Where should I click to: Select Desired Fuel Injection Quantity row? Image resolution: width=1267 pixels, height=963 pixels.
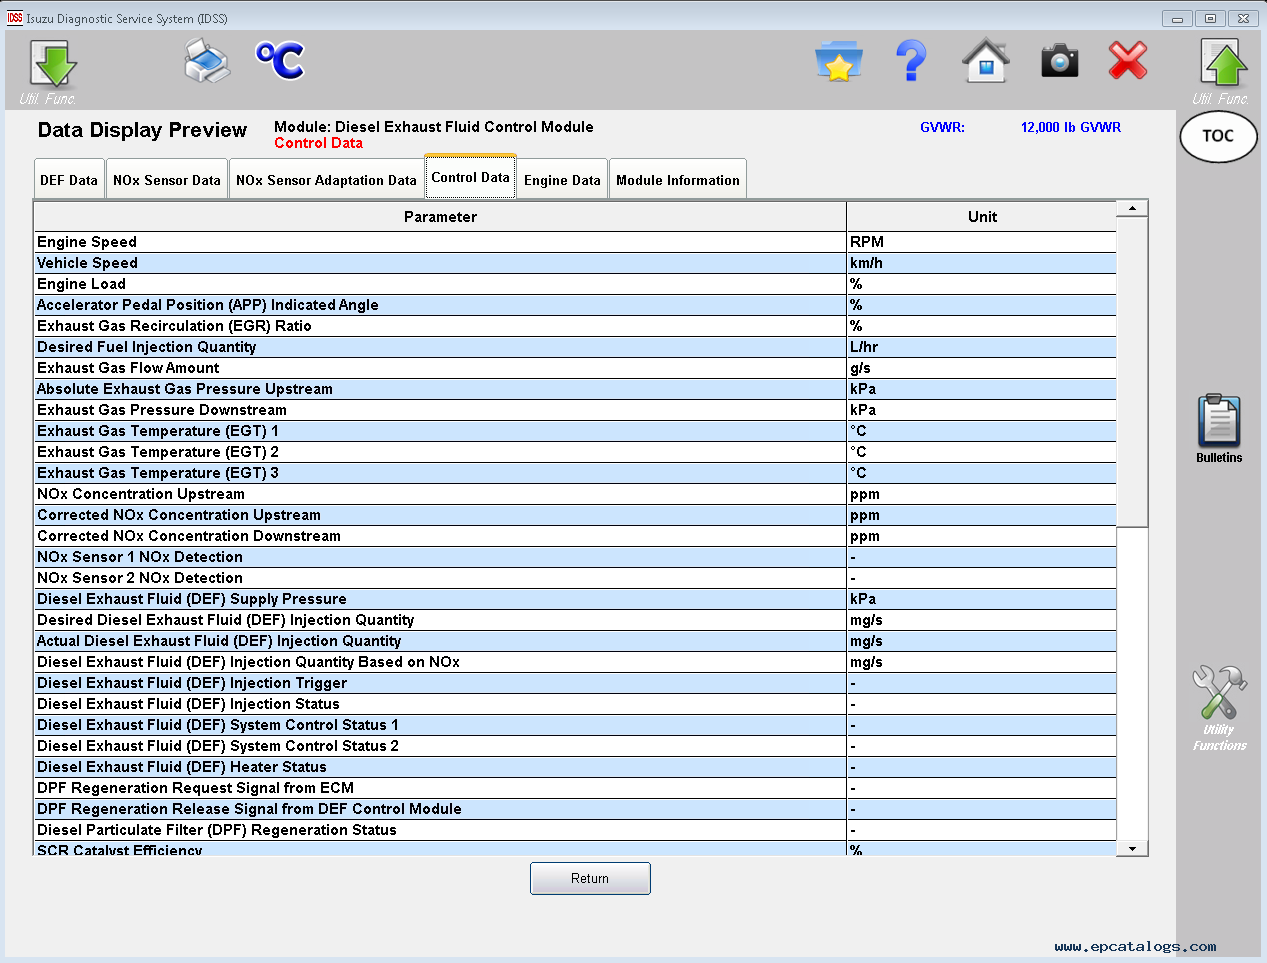pyautogui.click(x=575, y=347)
